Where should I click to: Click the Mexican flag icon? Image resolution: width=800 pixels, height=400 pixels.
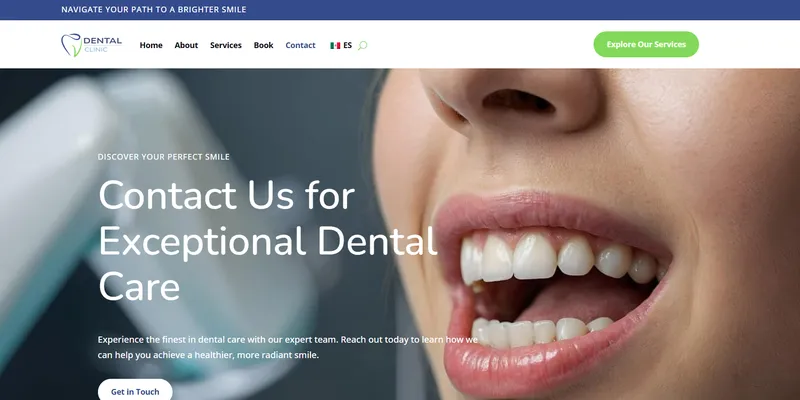point(335,45)
